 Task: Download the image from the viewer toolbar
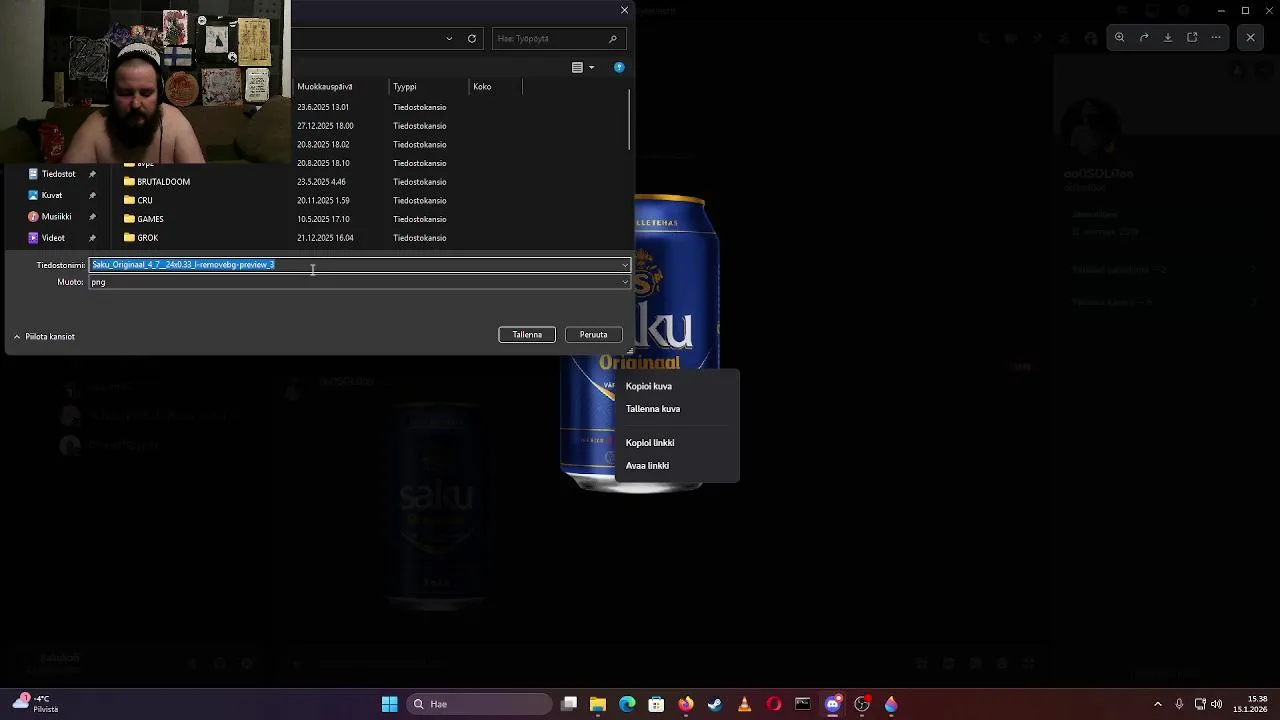pyautogui.click(x=1168, y=38)
